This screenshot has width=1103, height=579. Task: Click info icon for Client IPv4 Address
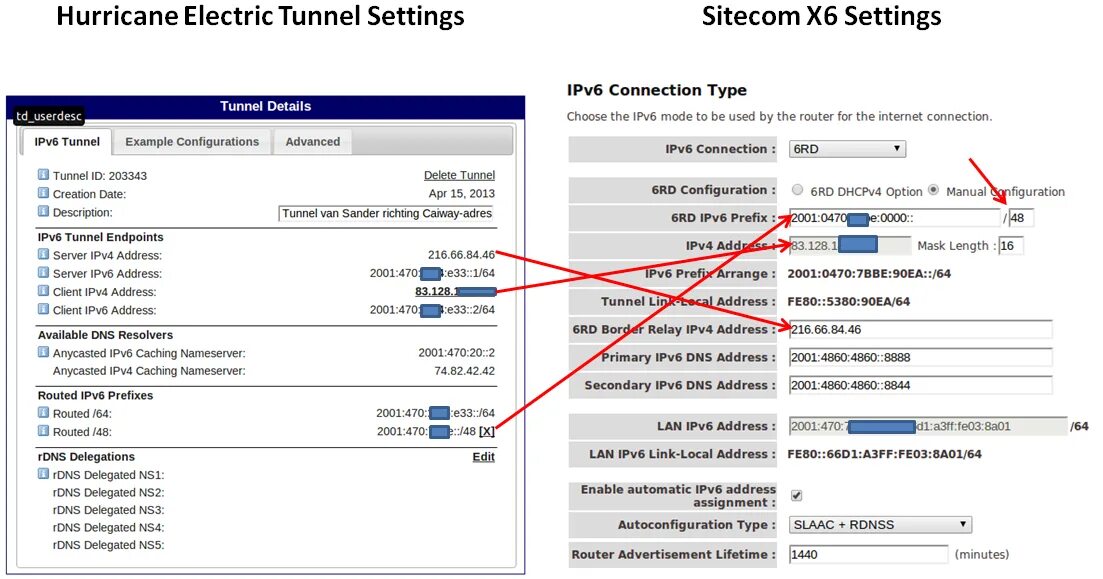point(43,291)
